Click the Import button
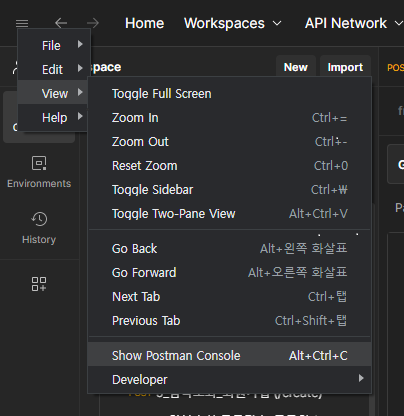Screen dimensions: 404x416 (345, 67)
